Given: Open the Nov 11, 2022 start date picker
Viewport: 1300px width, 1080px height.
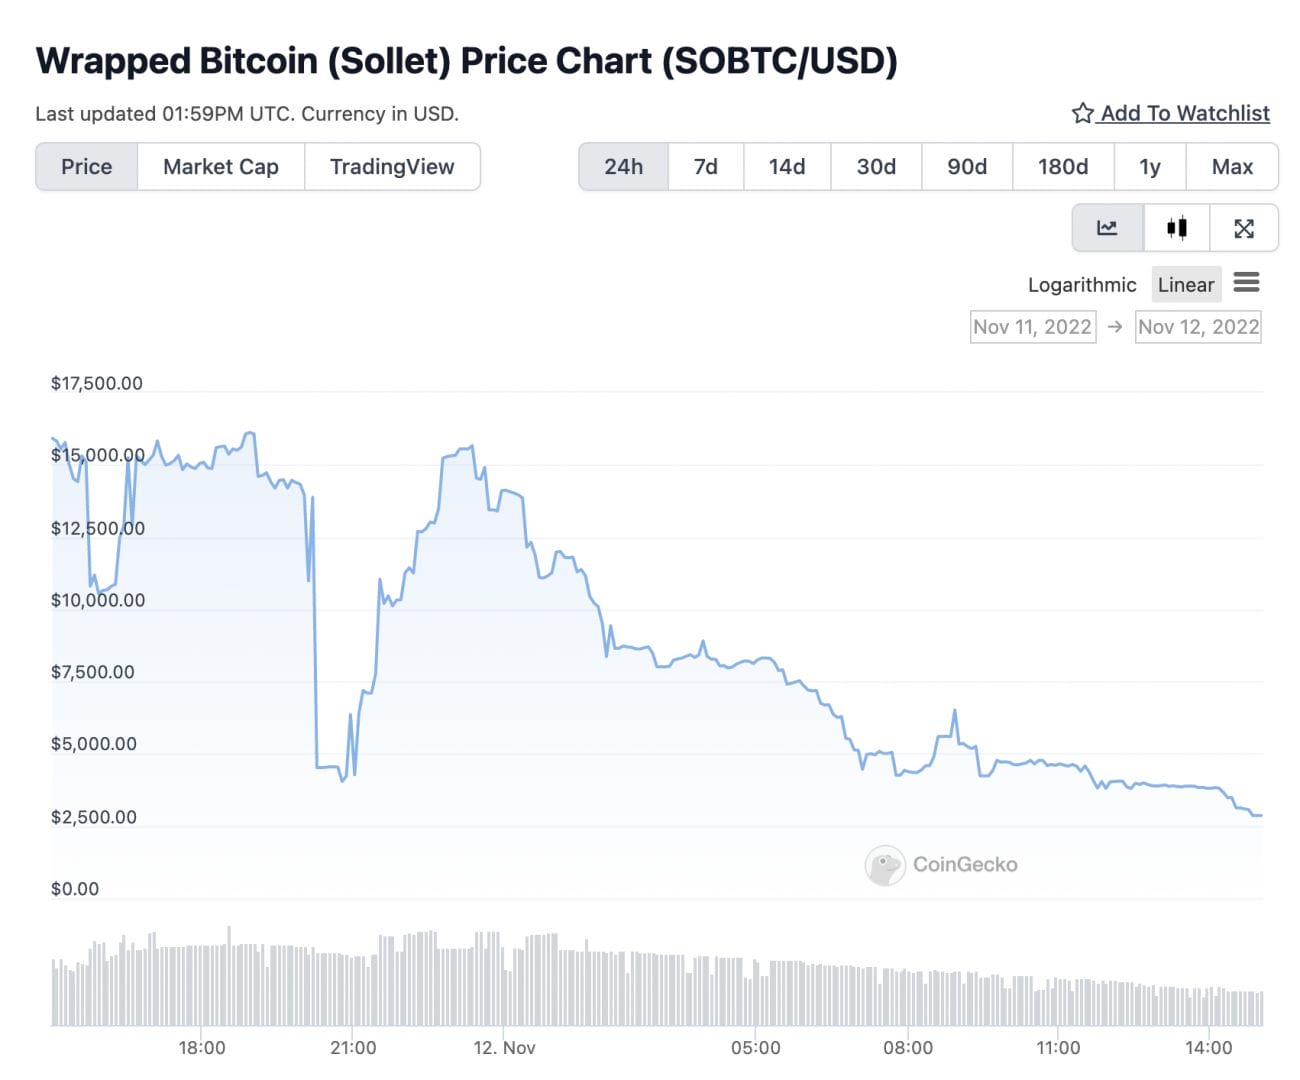Looking at the screenshot, I should click(1032, 327).
